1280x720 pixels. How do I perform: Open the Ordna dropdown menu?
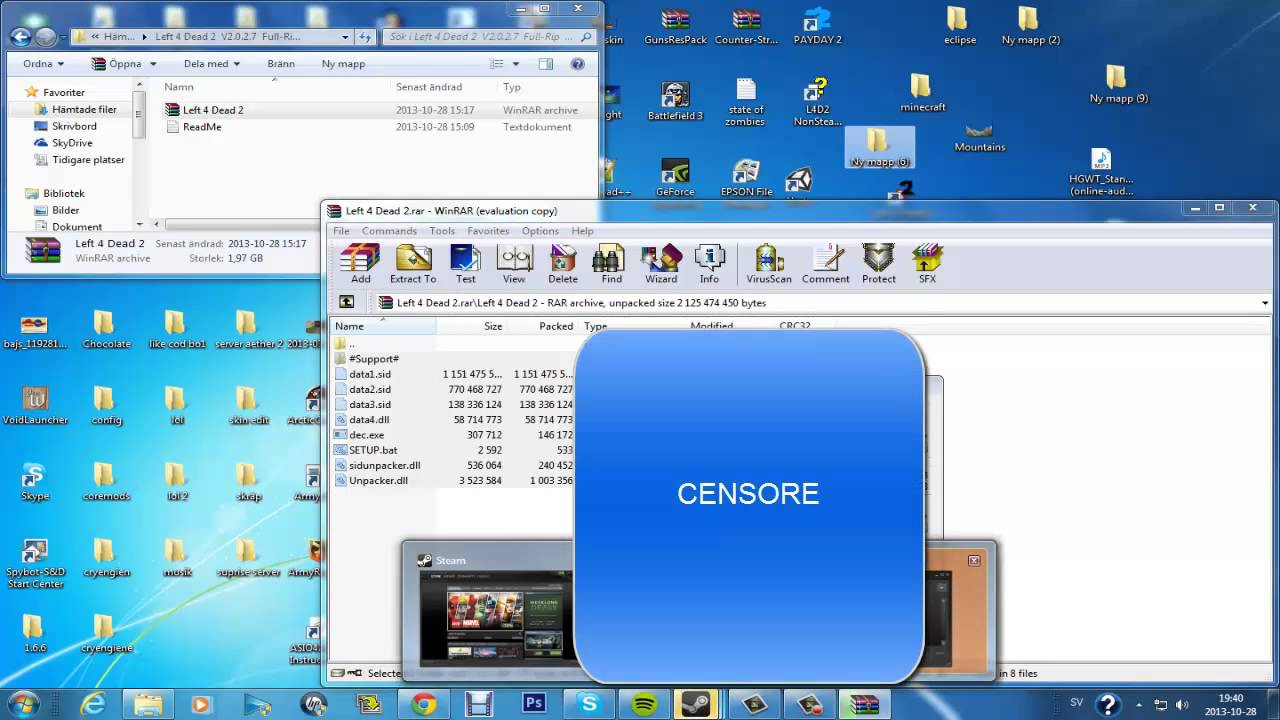(43, 63)
